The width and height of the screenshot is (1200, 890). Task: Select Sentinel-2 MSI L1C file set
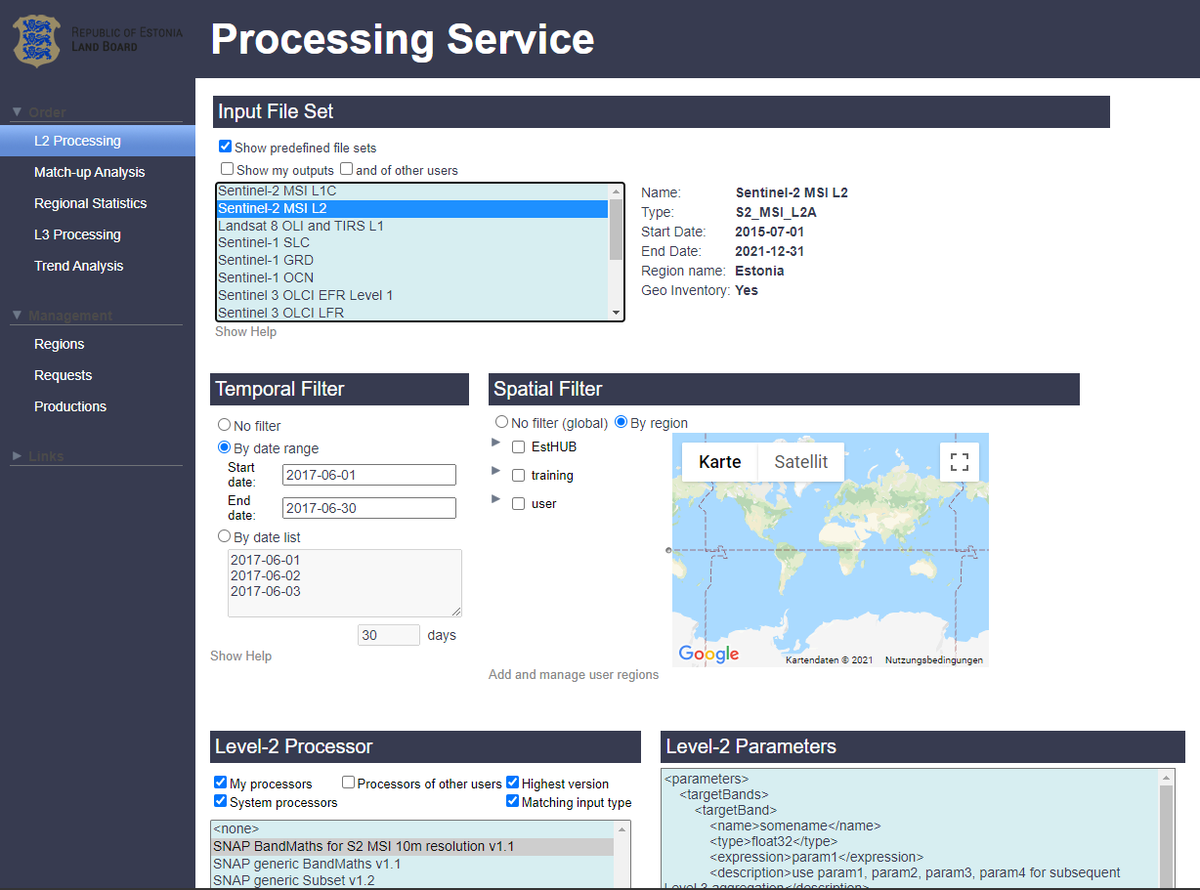click(x=413, y=191)
